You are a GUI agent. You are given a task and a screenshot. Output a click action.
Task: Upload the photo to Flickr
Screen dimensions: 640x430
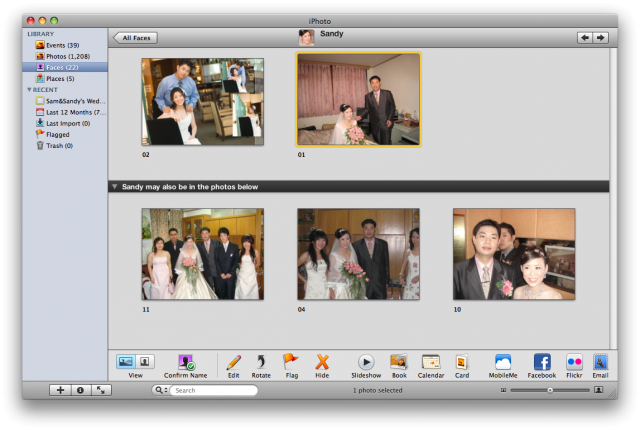coord(574,362)
